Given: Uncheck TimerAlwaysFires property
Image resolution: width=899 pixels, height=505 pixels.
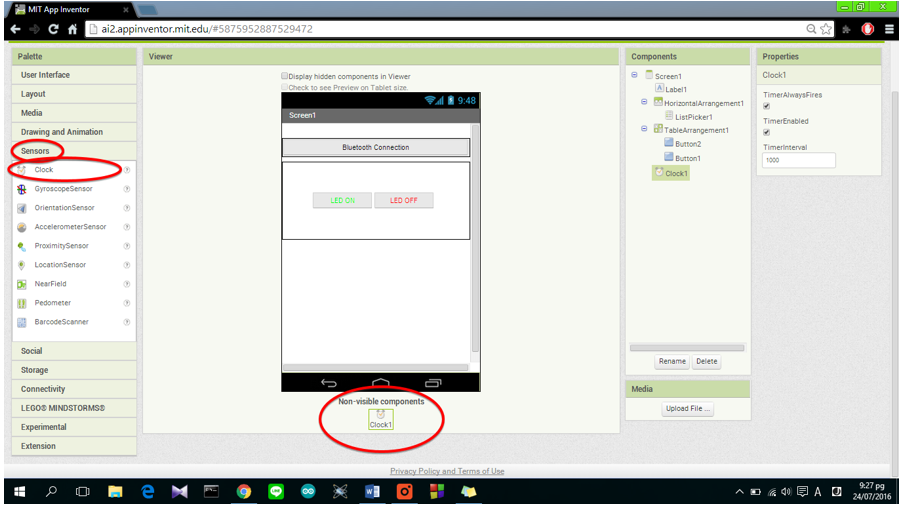Looking at the screenshot, I should point(767,106).
